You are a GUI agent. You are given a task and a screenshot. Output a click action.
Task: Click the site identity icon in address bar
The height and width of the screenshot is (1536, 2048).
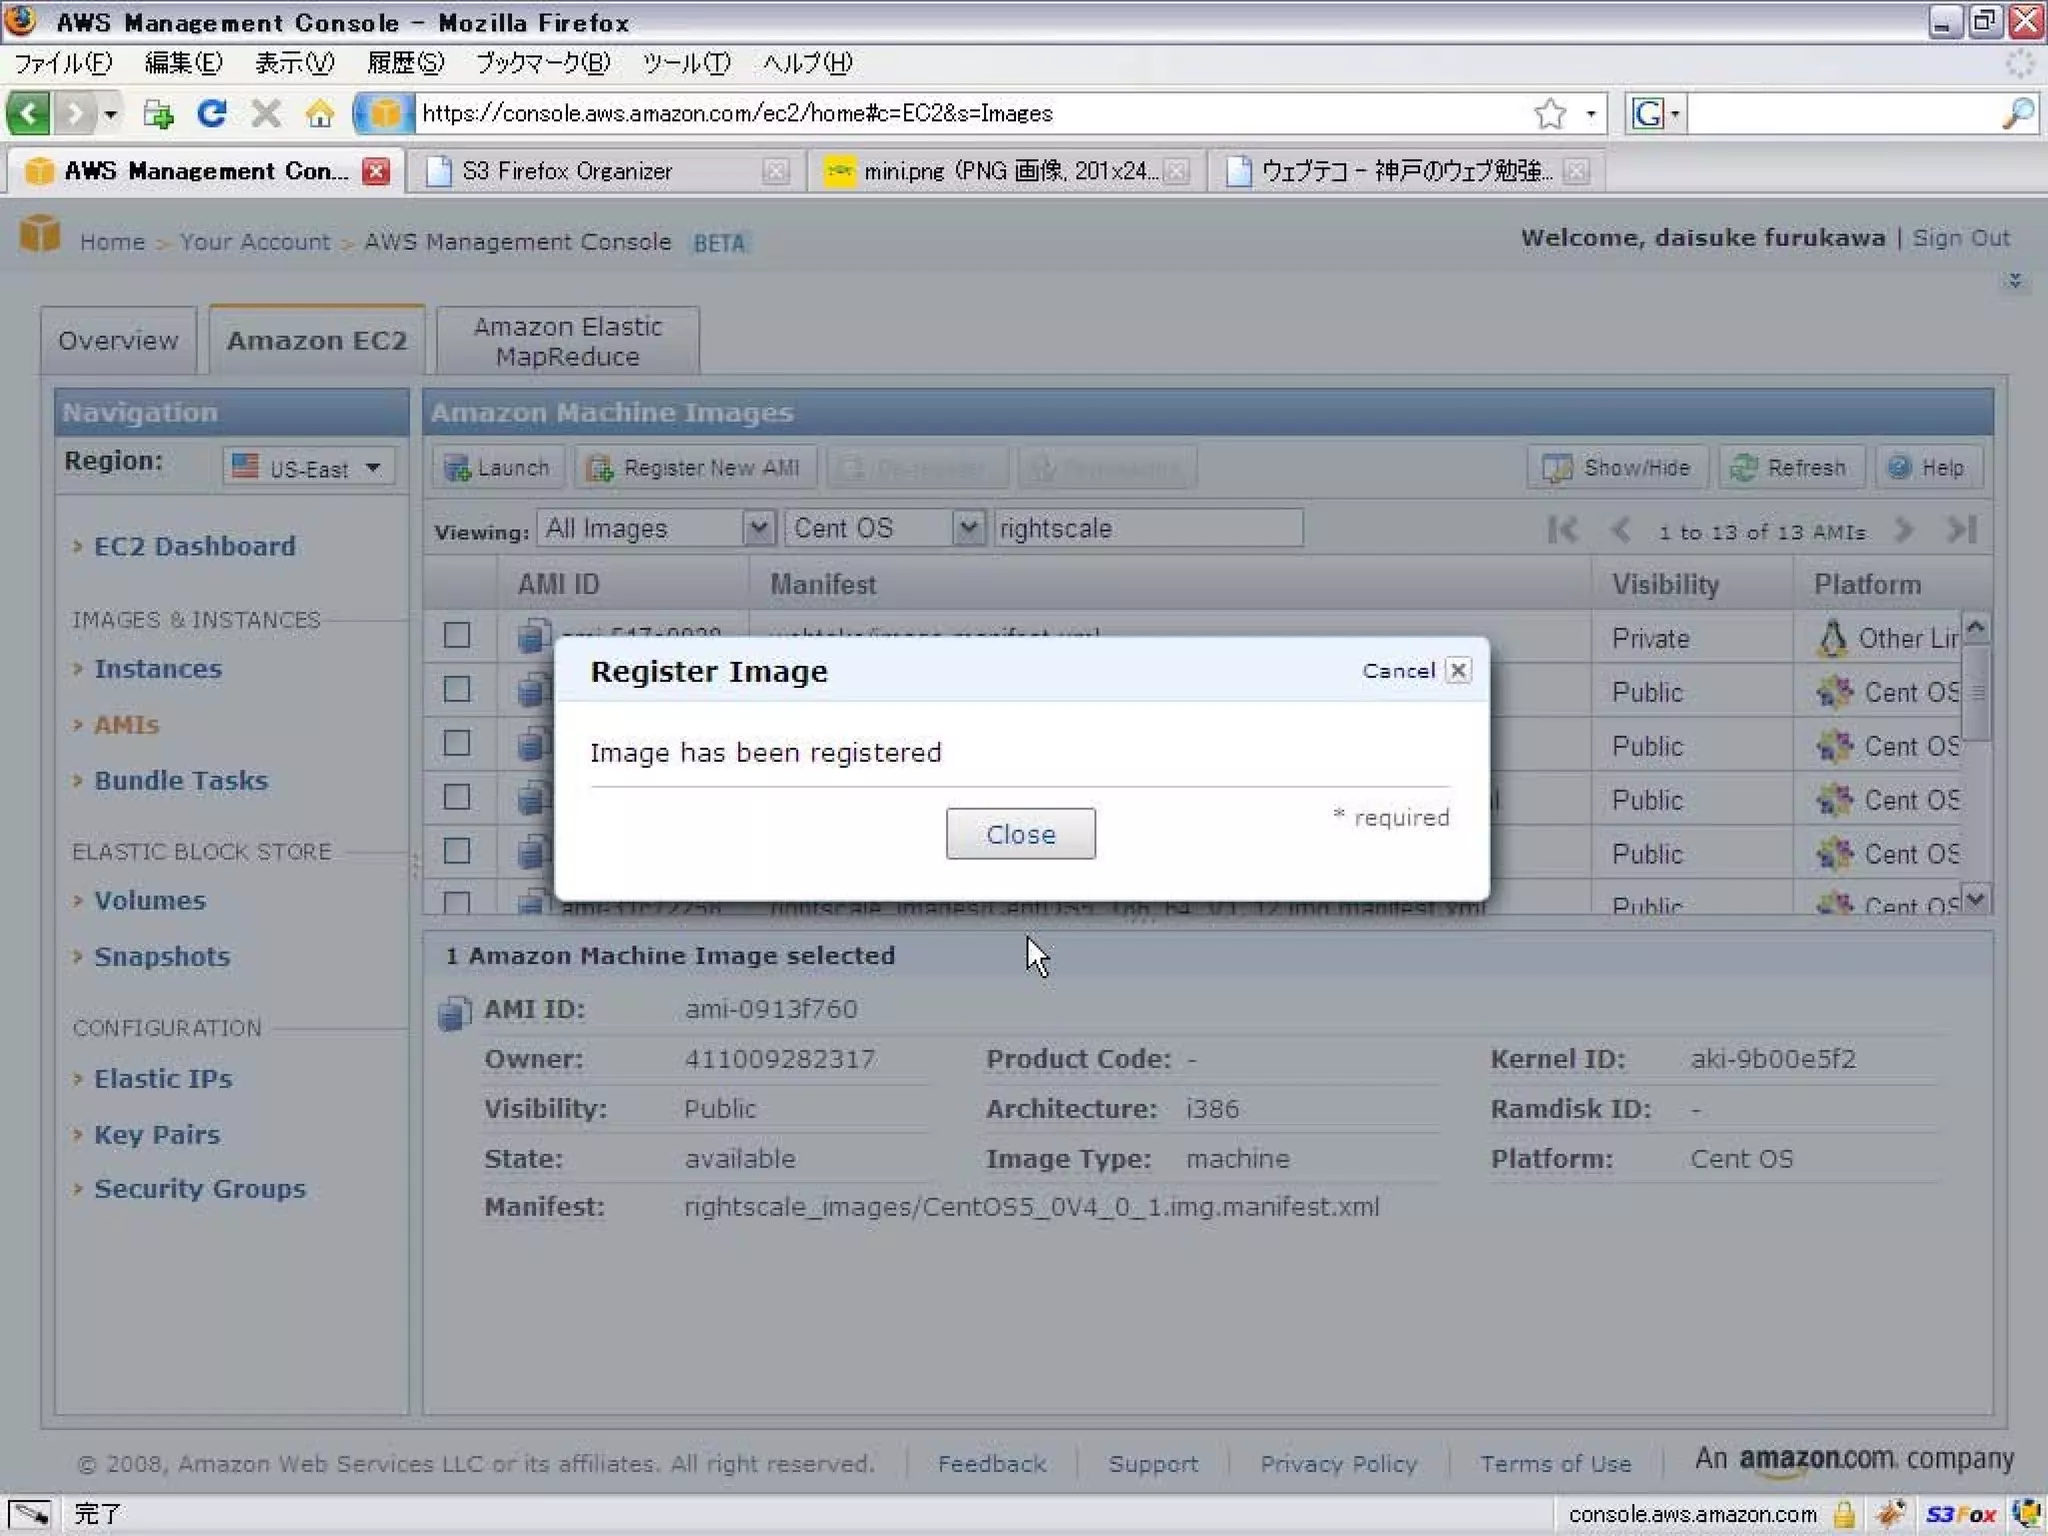pos(384,113)
